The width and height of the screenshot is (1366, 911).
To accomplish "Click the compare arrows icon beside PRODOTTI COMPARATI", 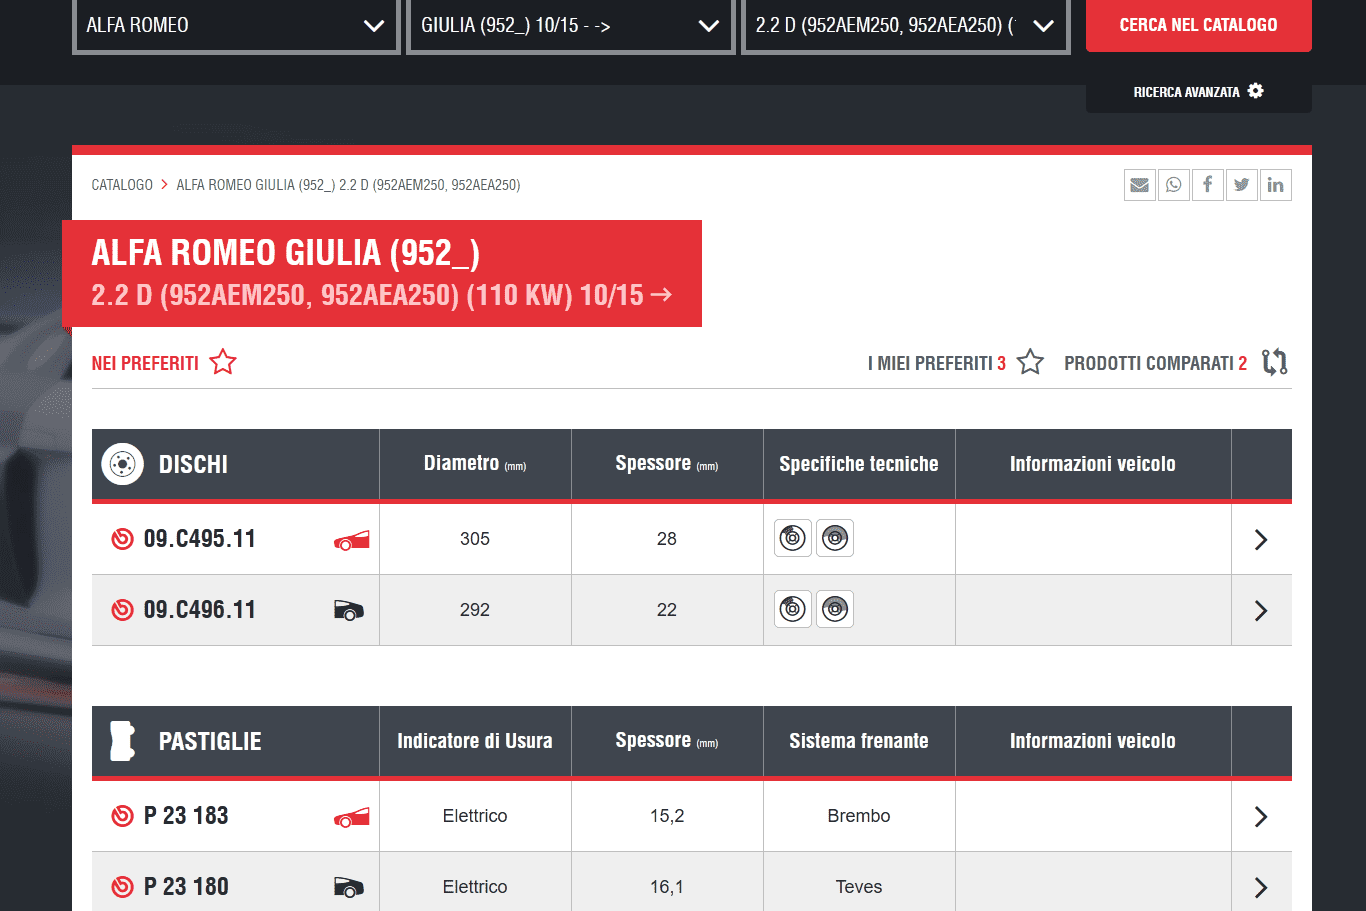I will [x=1275, y=362].
